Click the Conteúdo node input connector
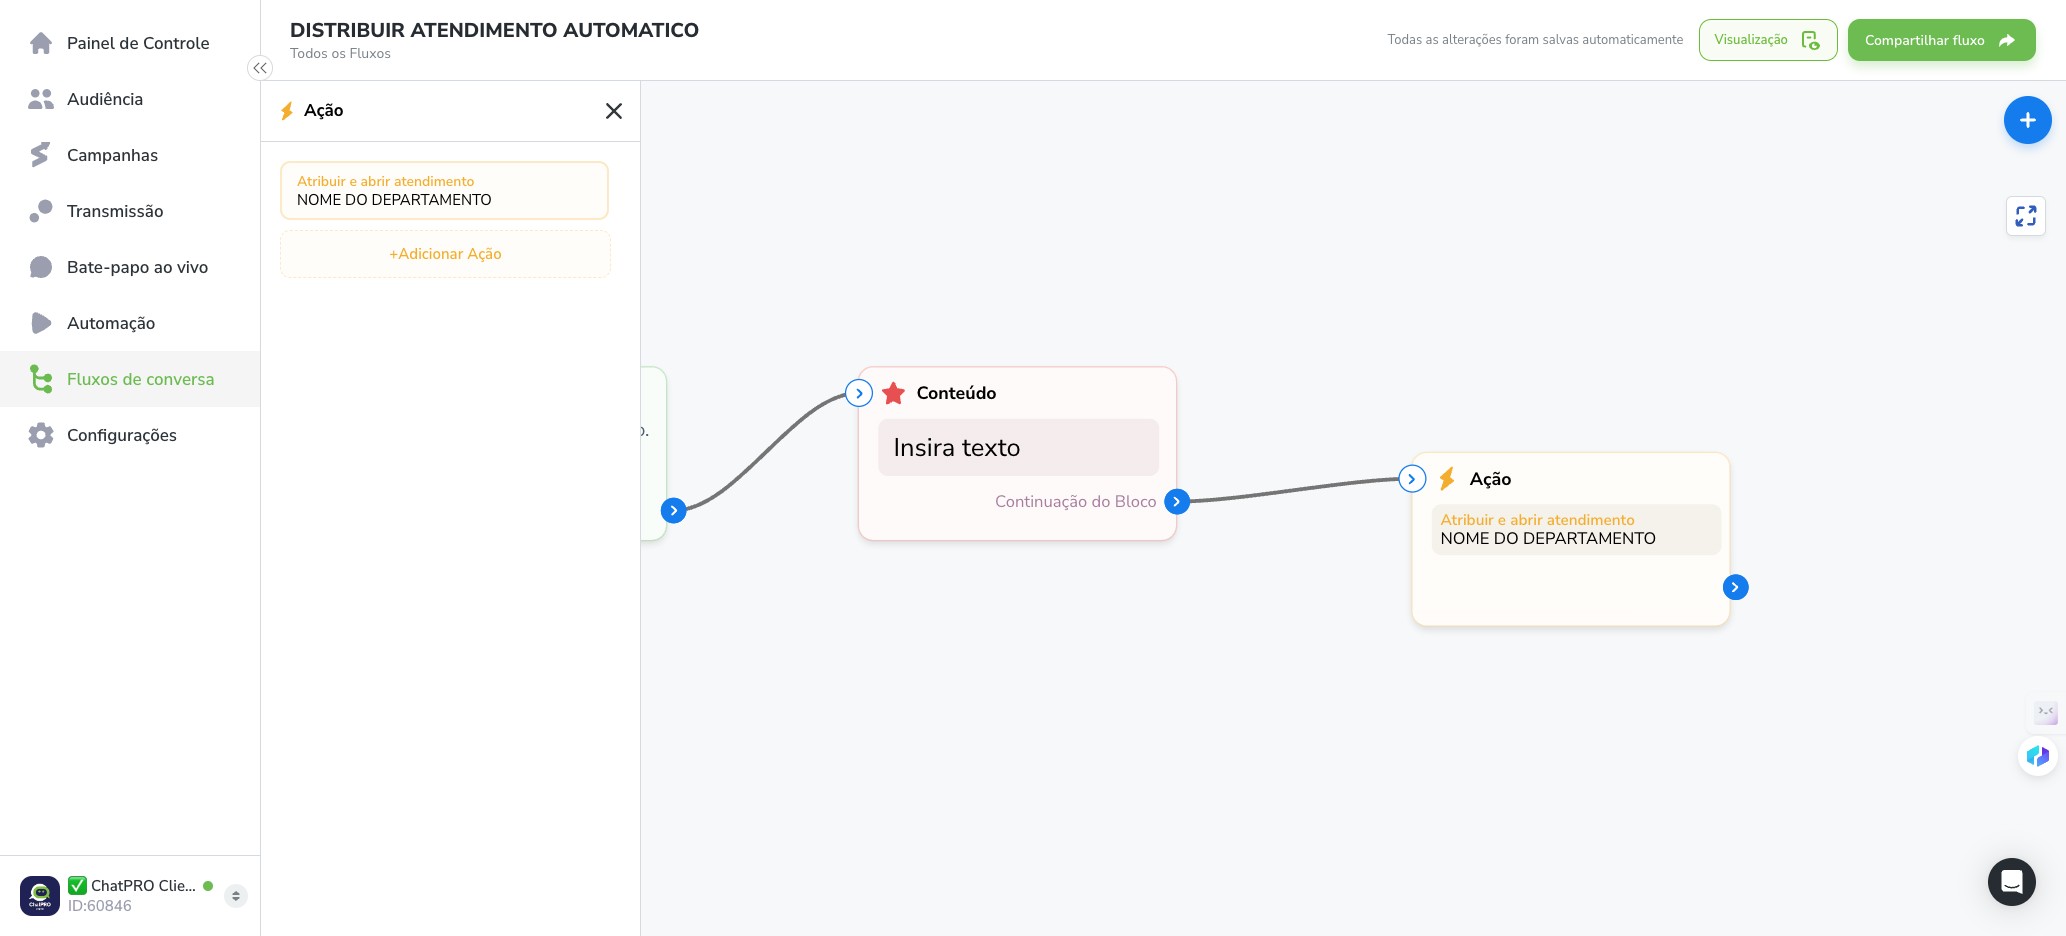The width and height of the screenshot is (2066, 936). click(859, 393)
